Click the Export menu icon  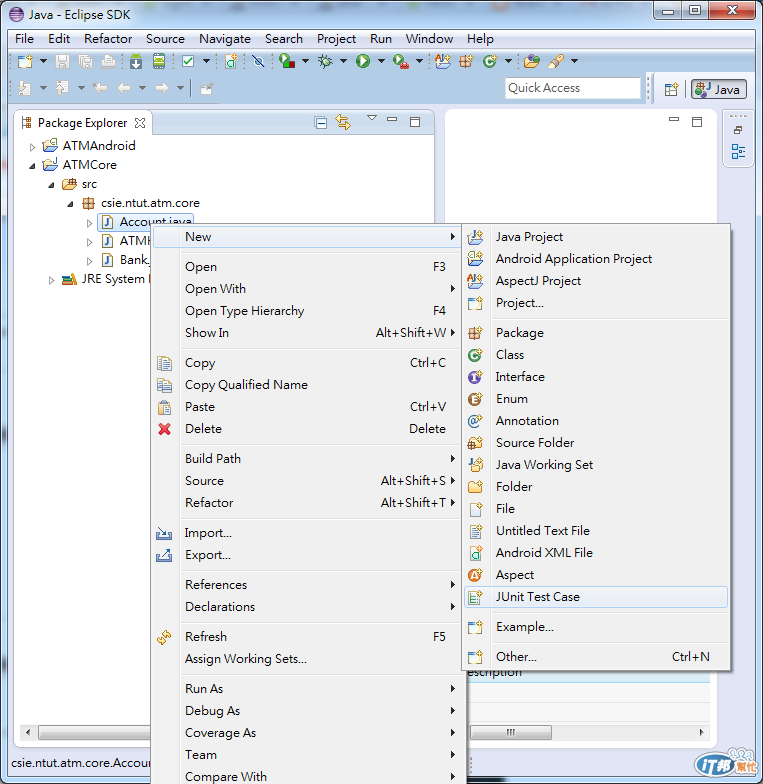[164, 555]
